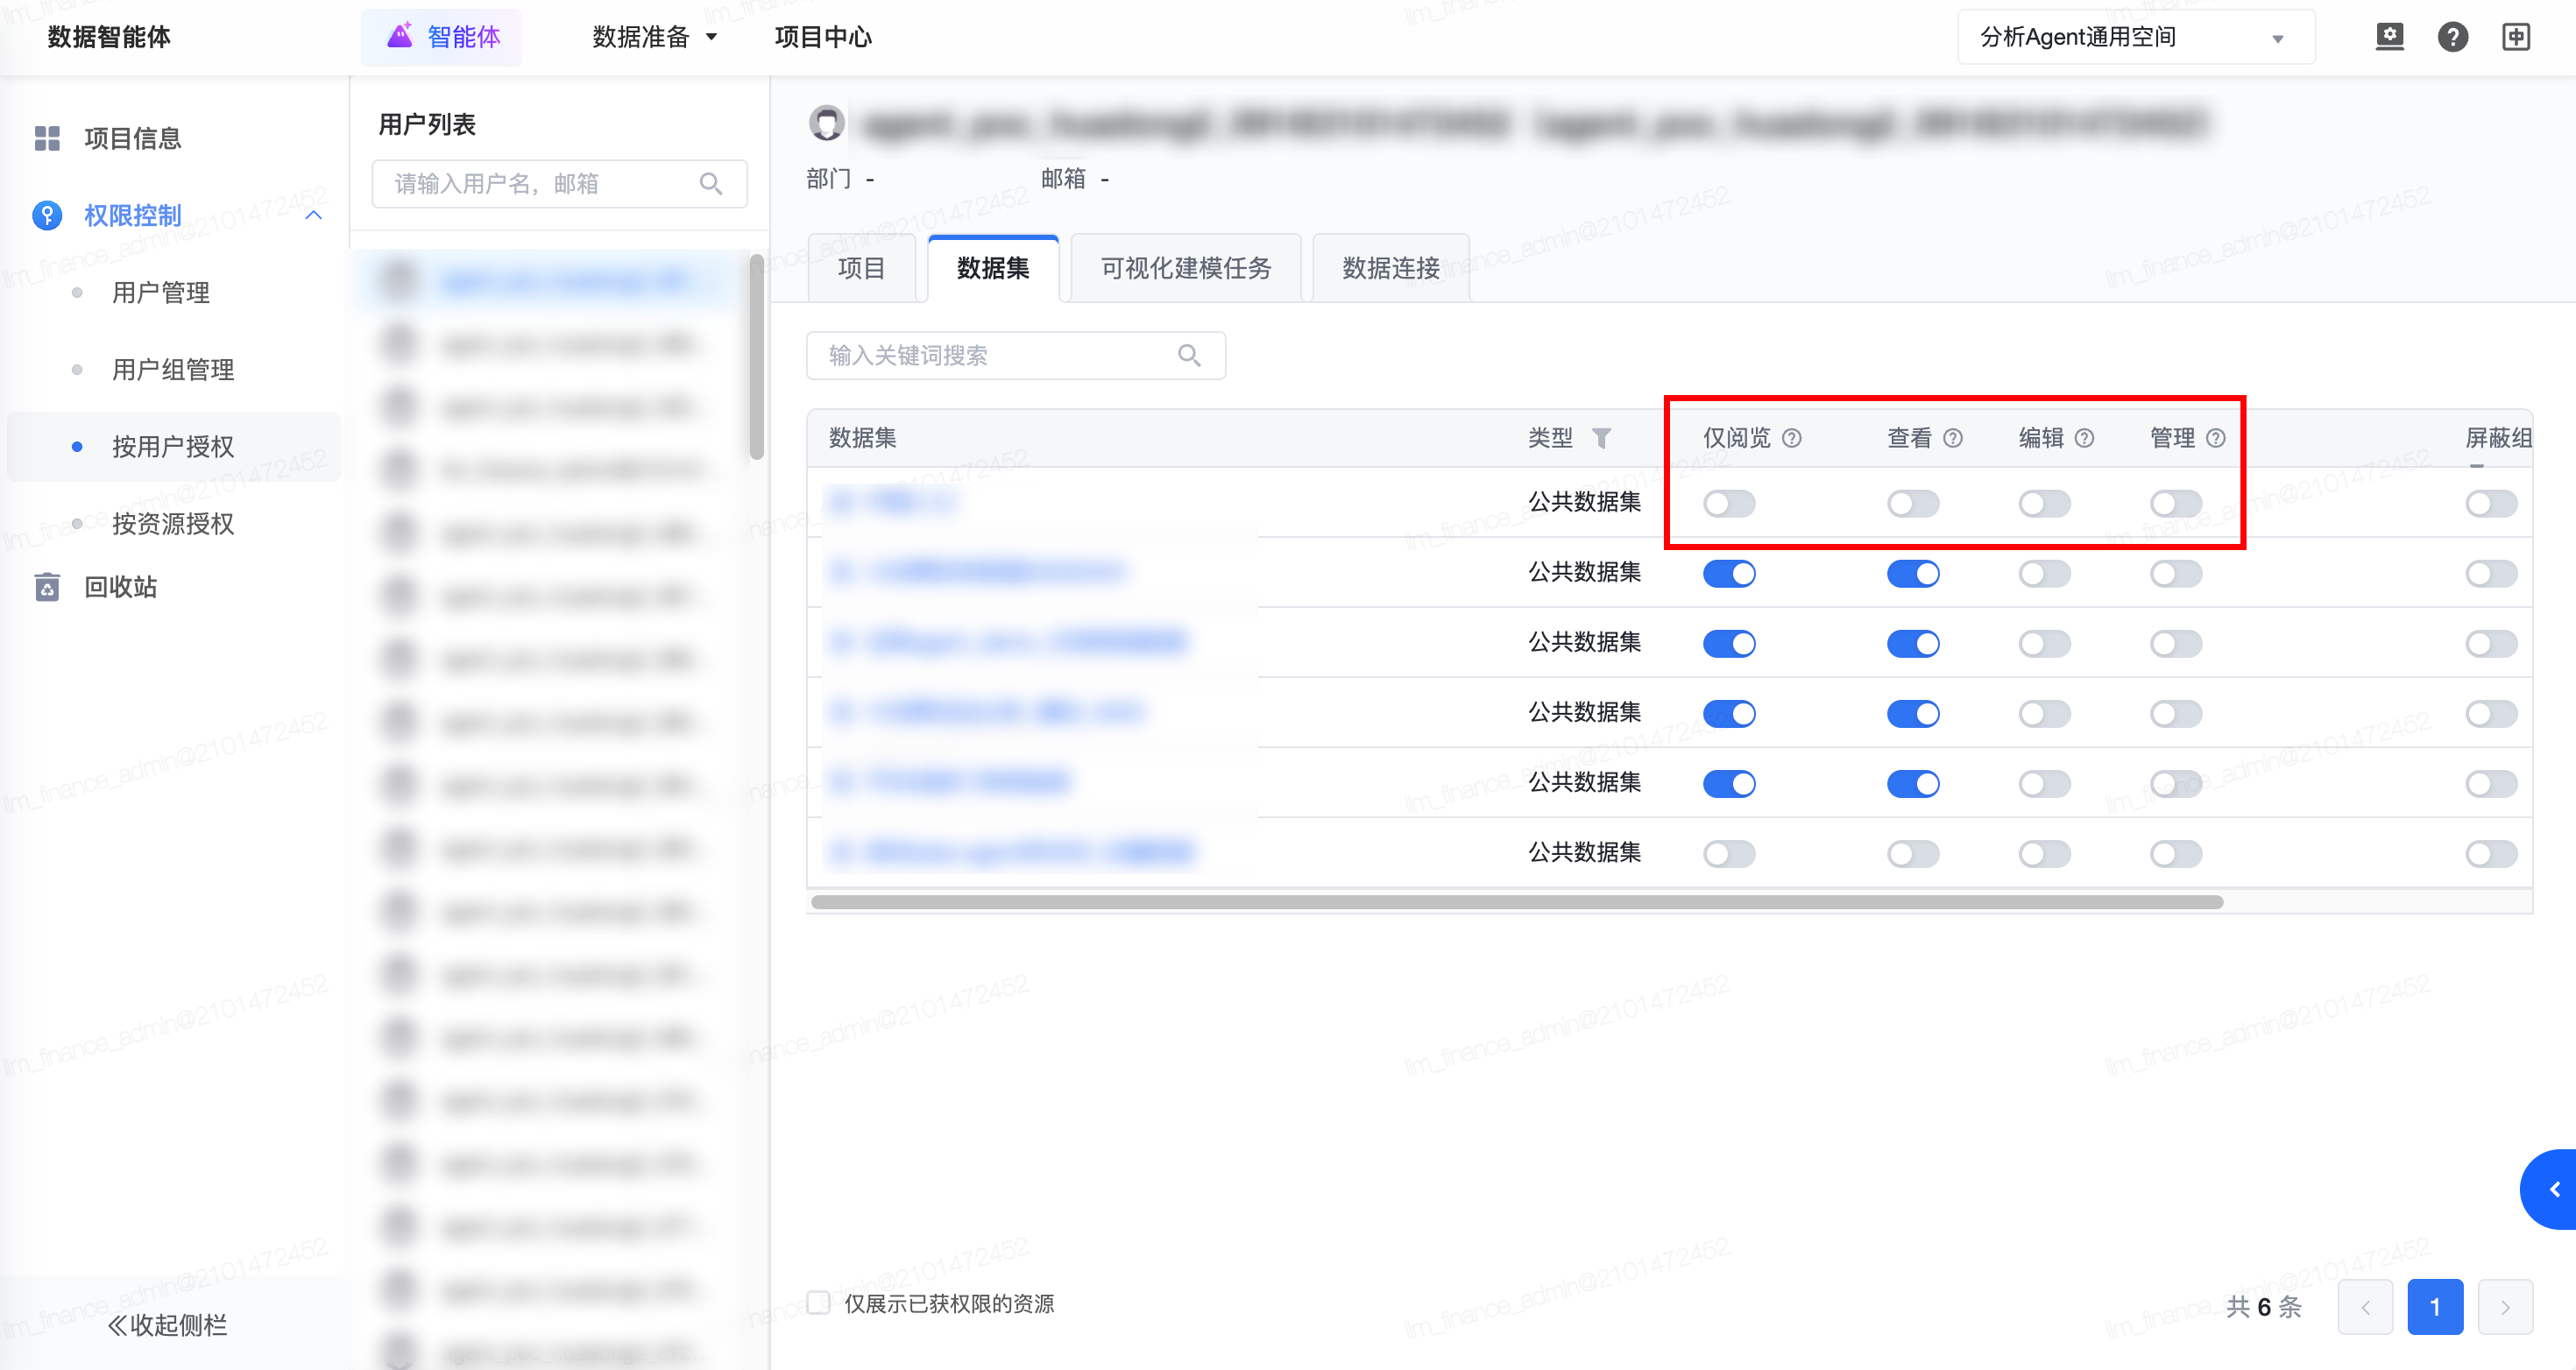Switch to the 项目 tab

click(x=861, y=268)
